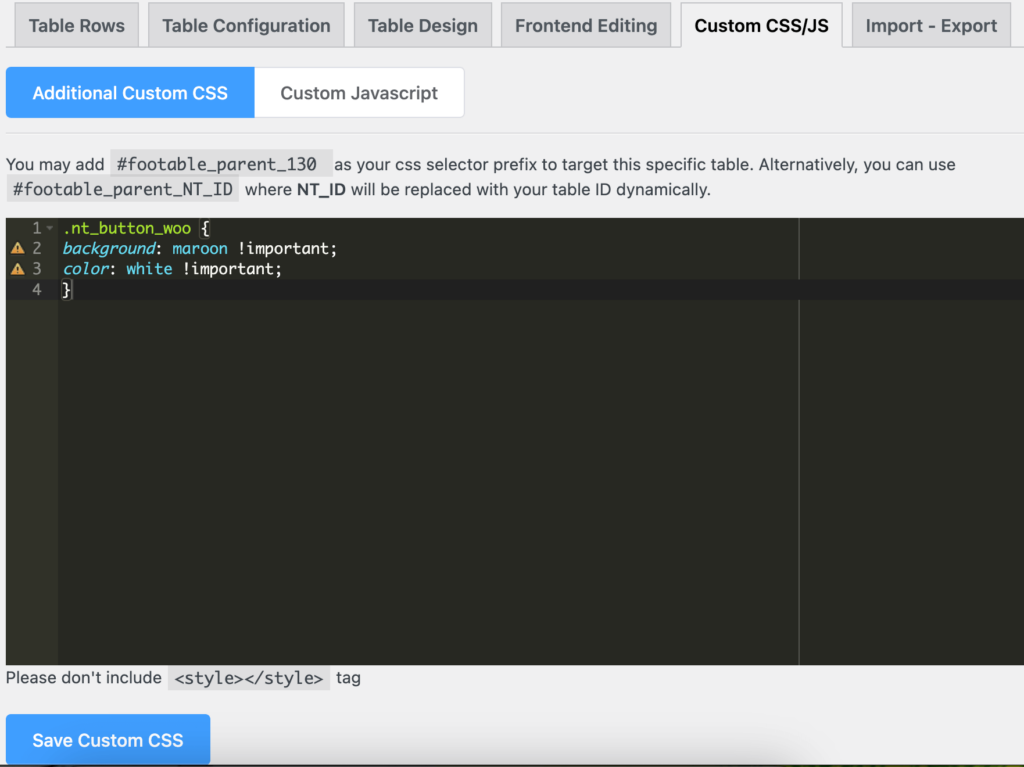Go to Frontend Editing tab
This screenshot has width=1024, height=767.
[586, 25]
